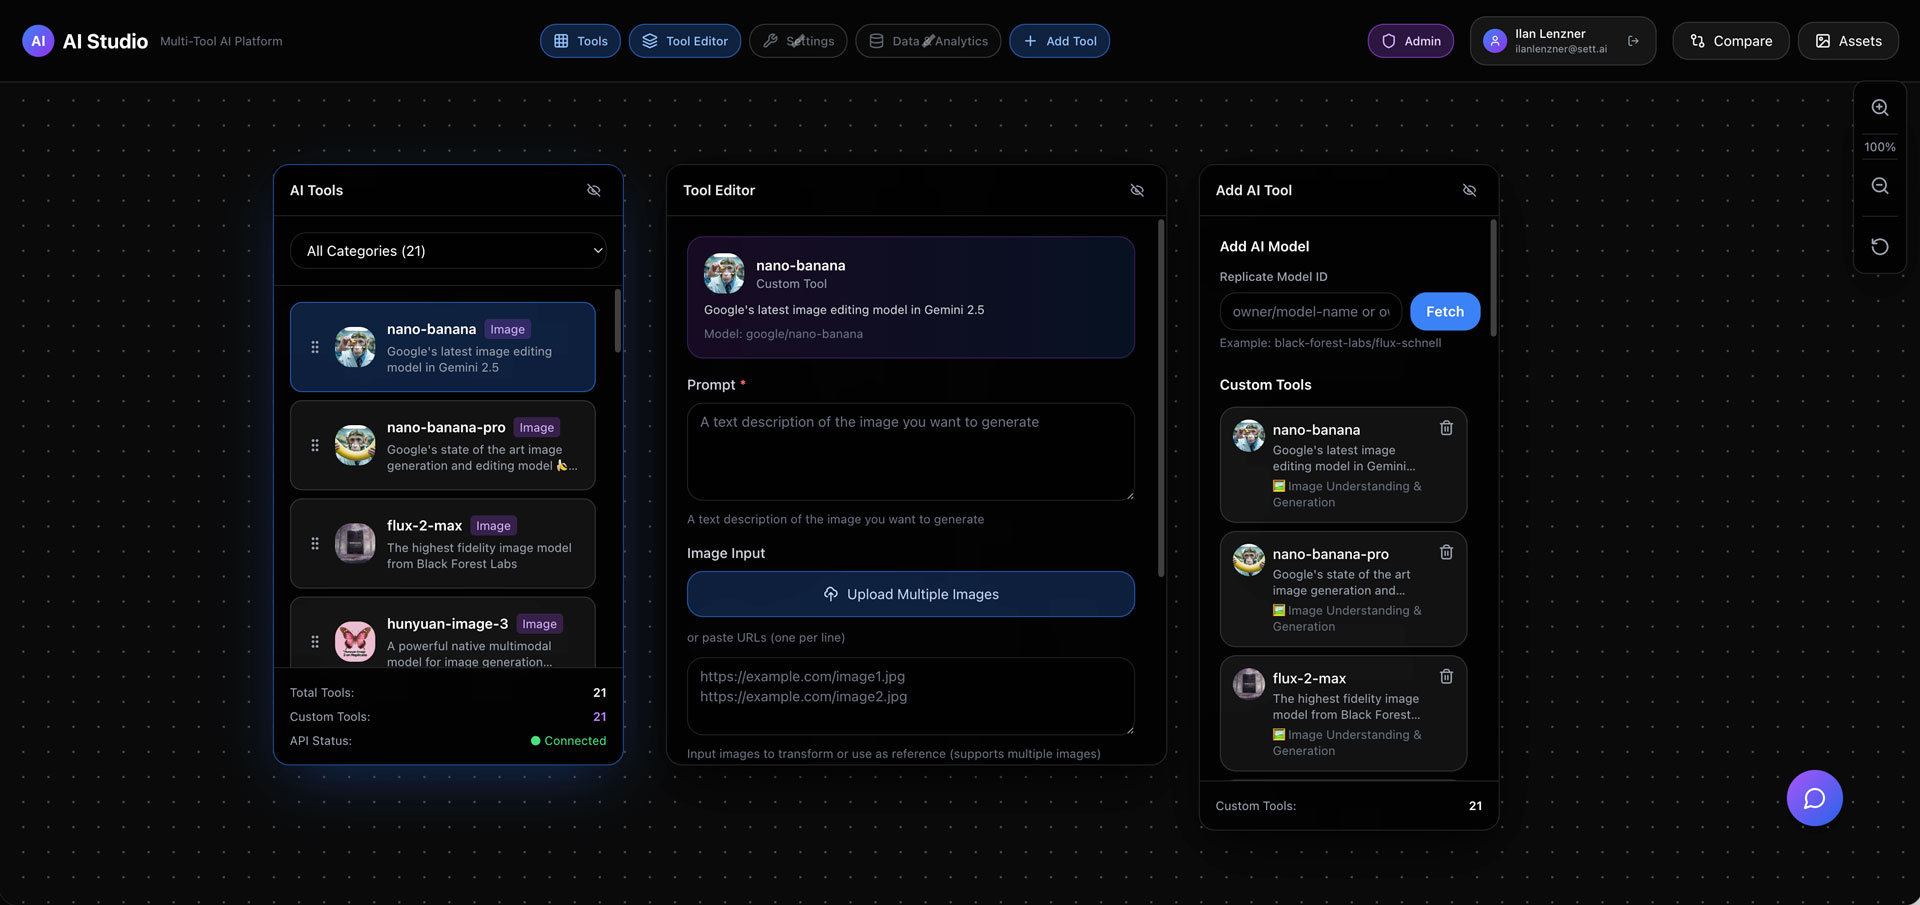Image resolution: width=1920 pixels, height=905 pixels.
Task: Open the Tool Editor tab
Action: pyautogui.click(x=684, y=41)
